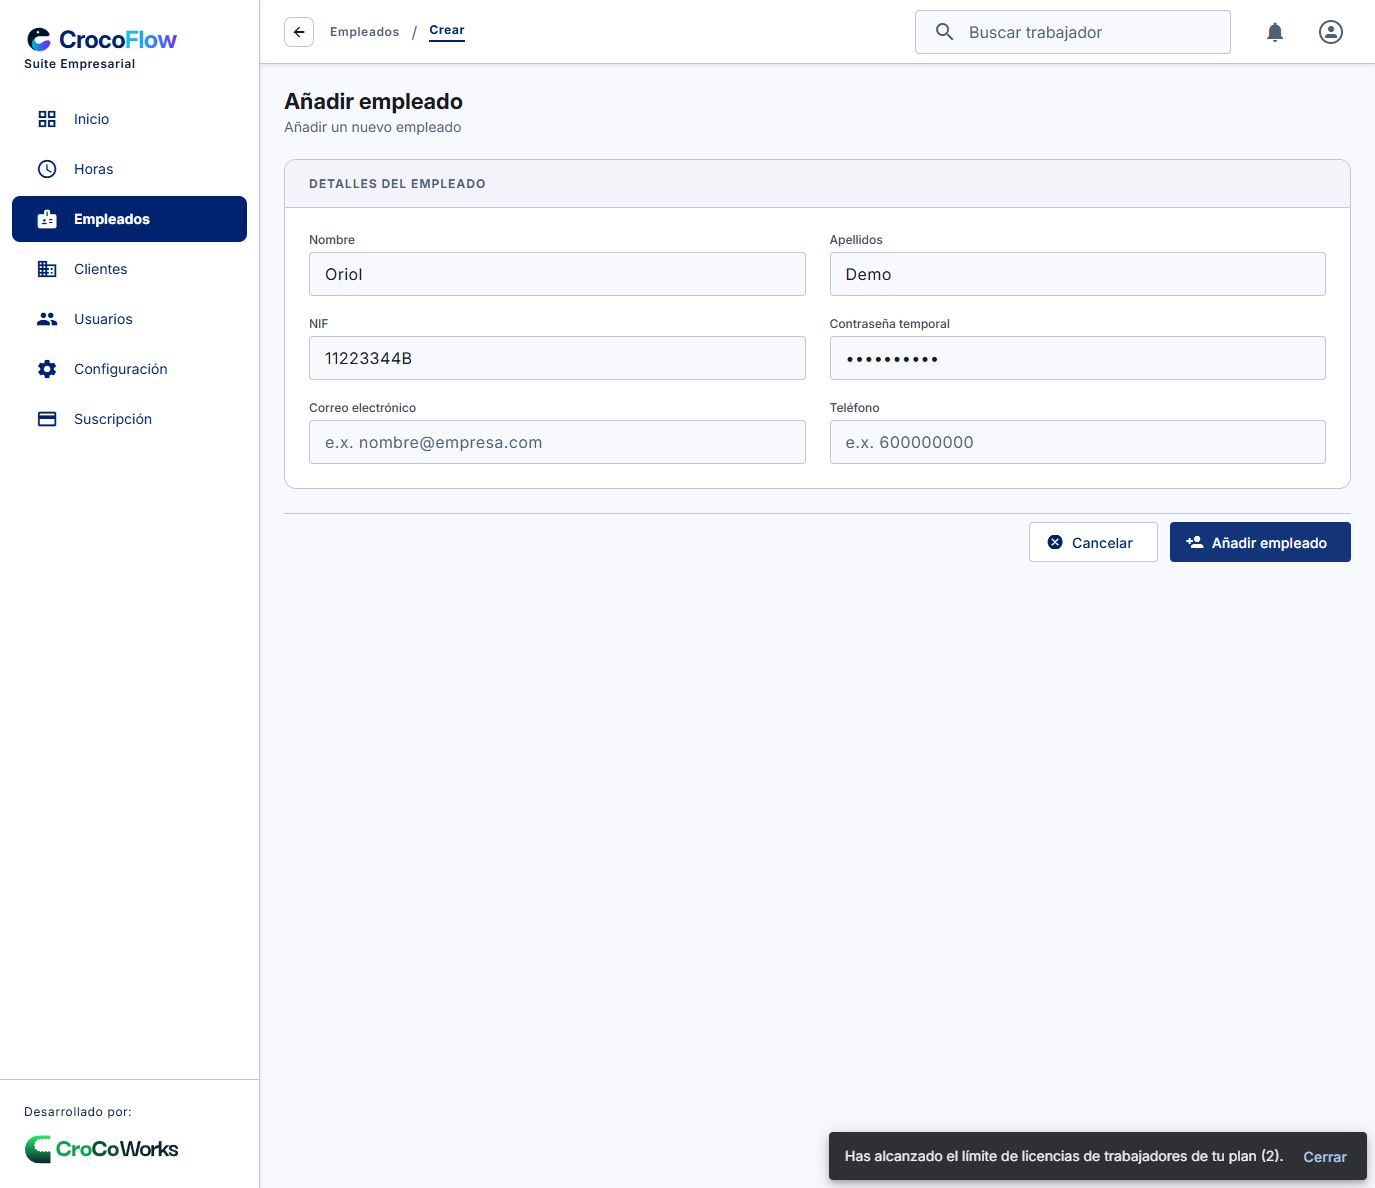The image size is (1375, 1188).
Task: Go to Horas menu item
Action: [129, 169]
